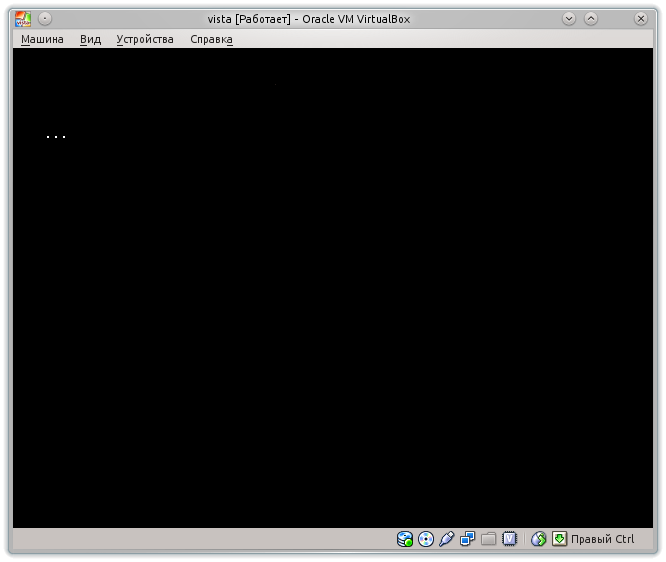The height and width of the screenshot is (562, 666).
Task: Click the hard disk activity indicator icon
Action: coord(405,539)
